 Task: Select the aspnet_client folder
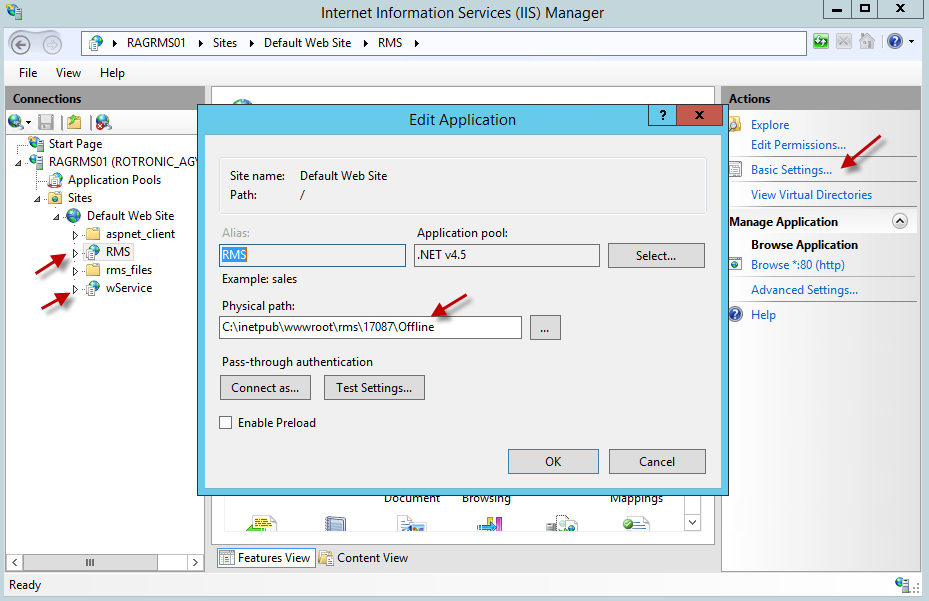click(140, 234)
